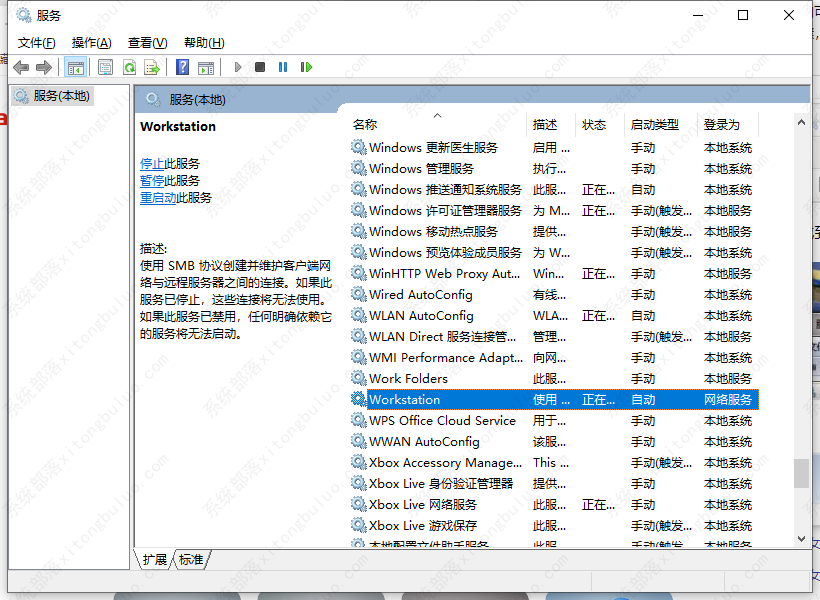Screen dimensions: 820x600
Task: Click the Back navigation arrow in the toolbar
Action: click(x=21, y=66)
